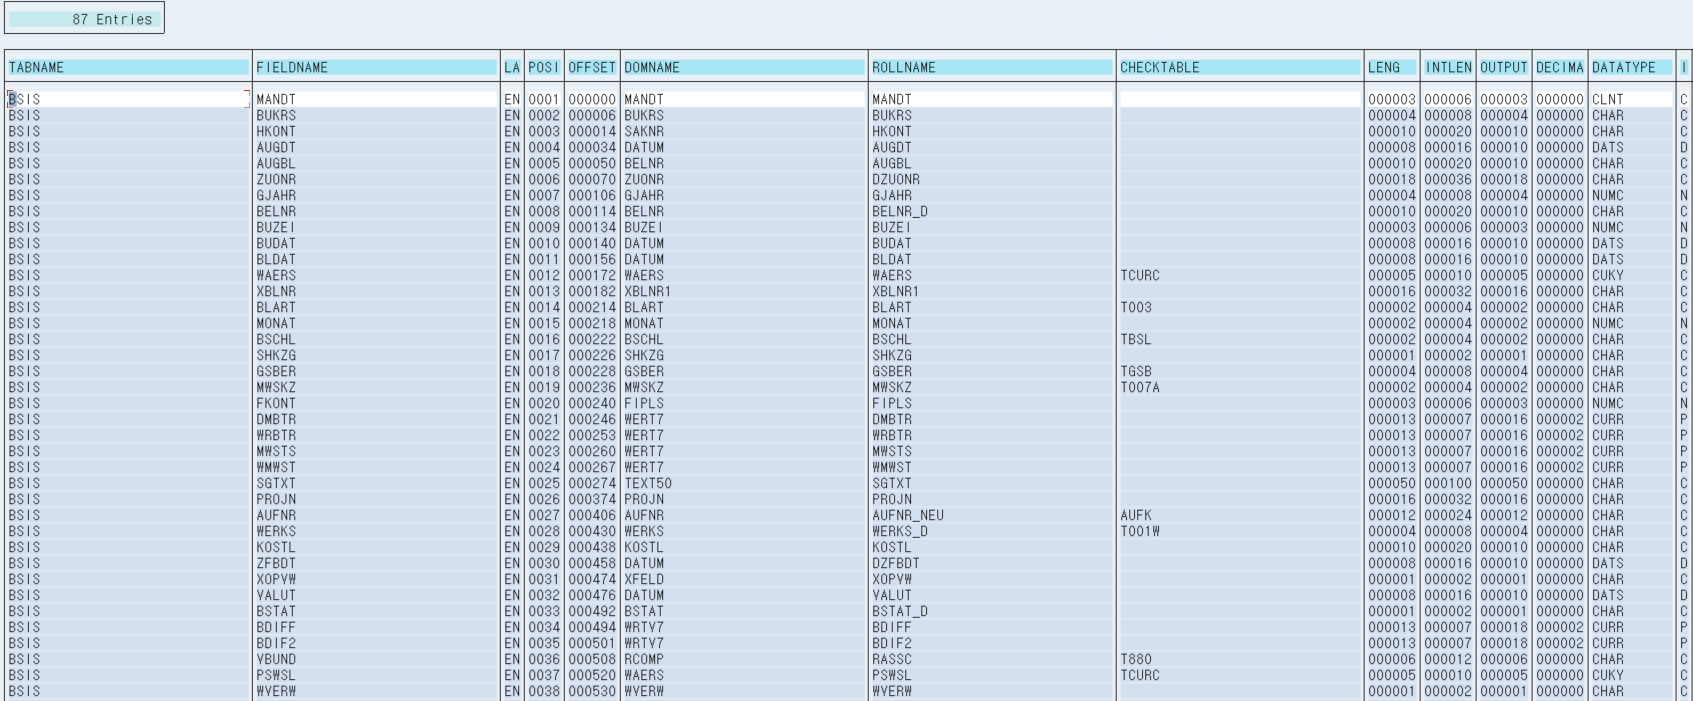Viewport: 1693px width, 701px height.
Task: Select the OFFSET column header
Action: point(592,67)
